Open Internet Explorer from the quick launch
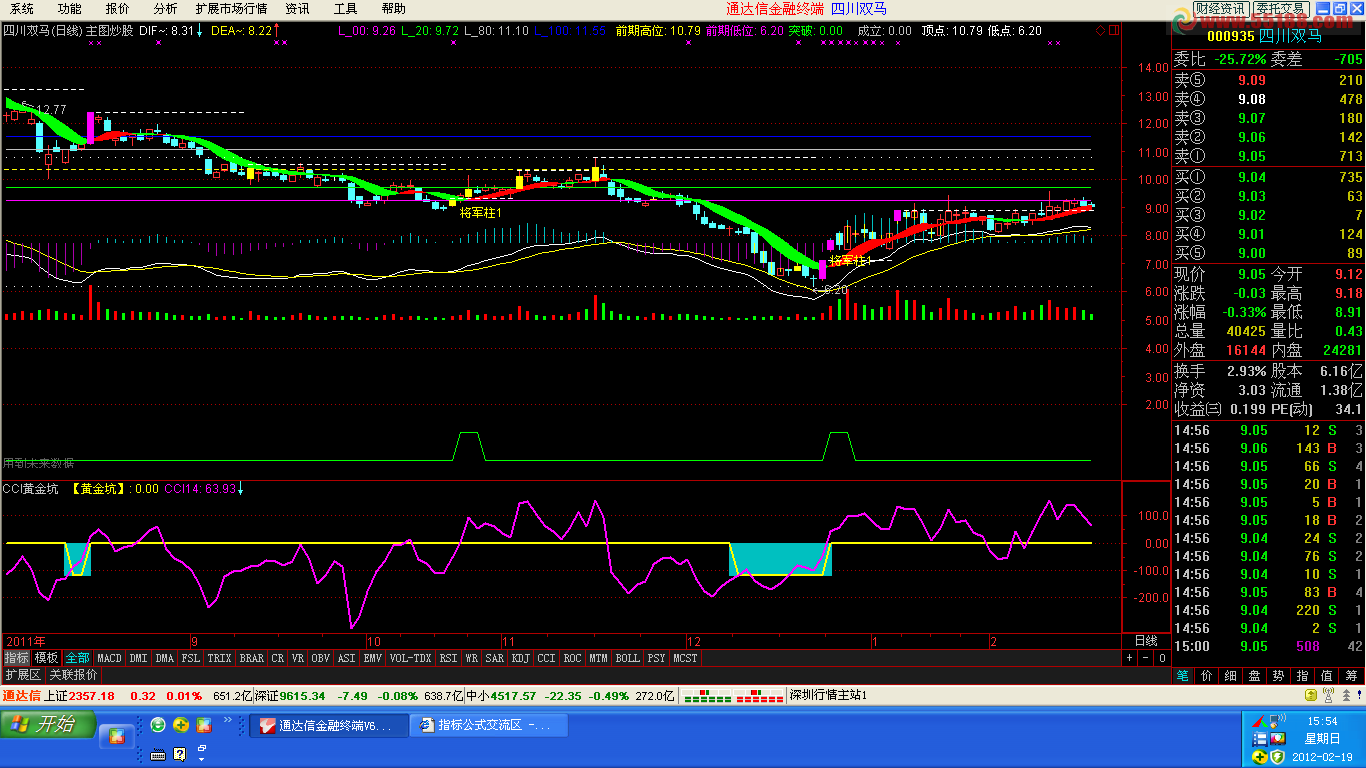The image size is (1366, 768). (x=158, y=725)
